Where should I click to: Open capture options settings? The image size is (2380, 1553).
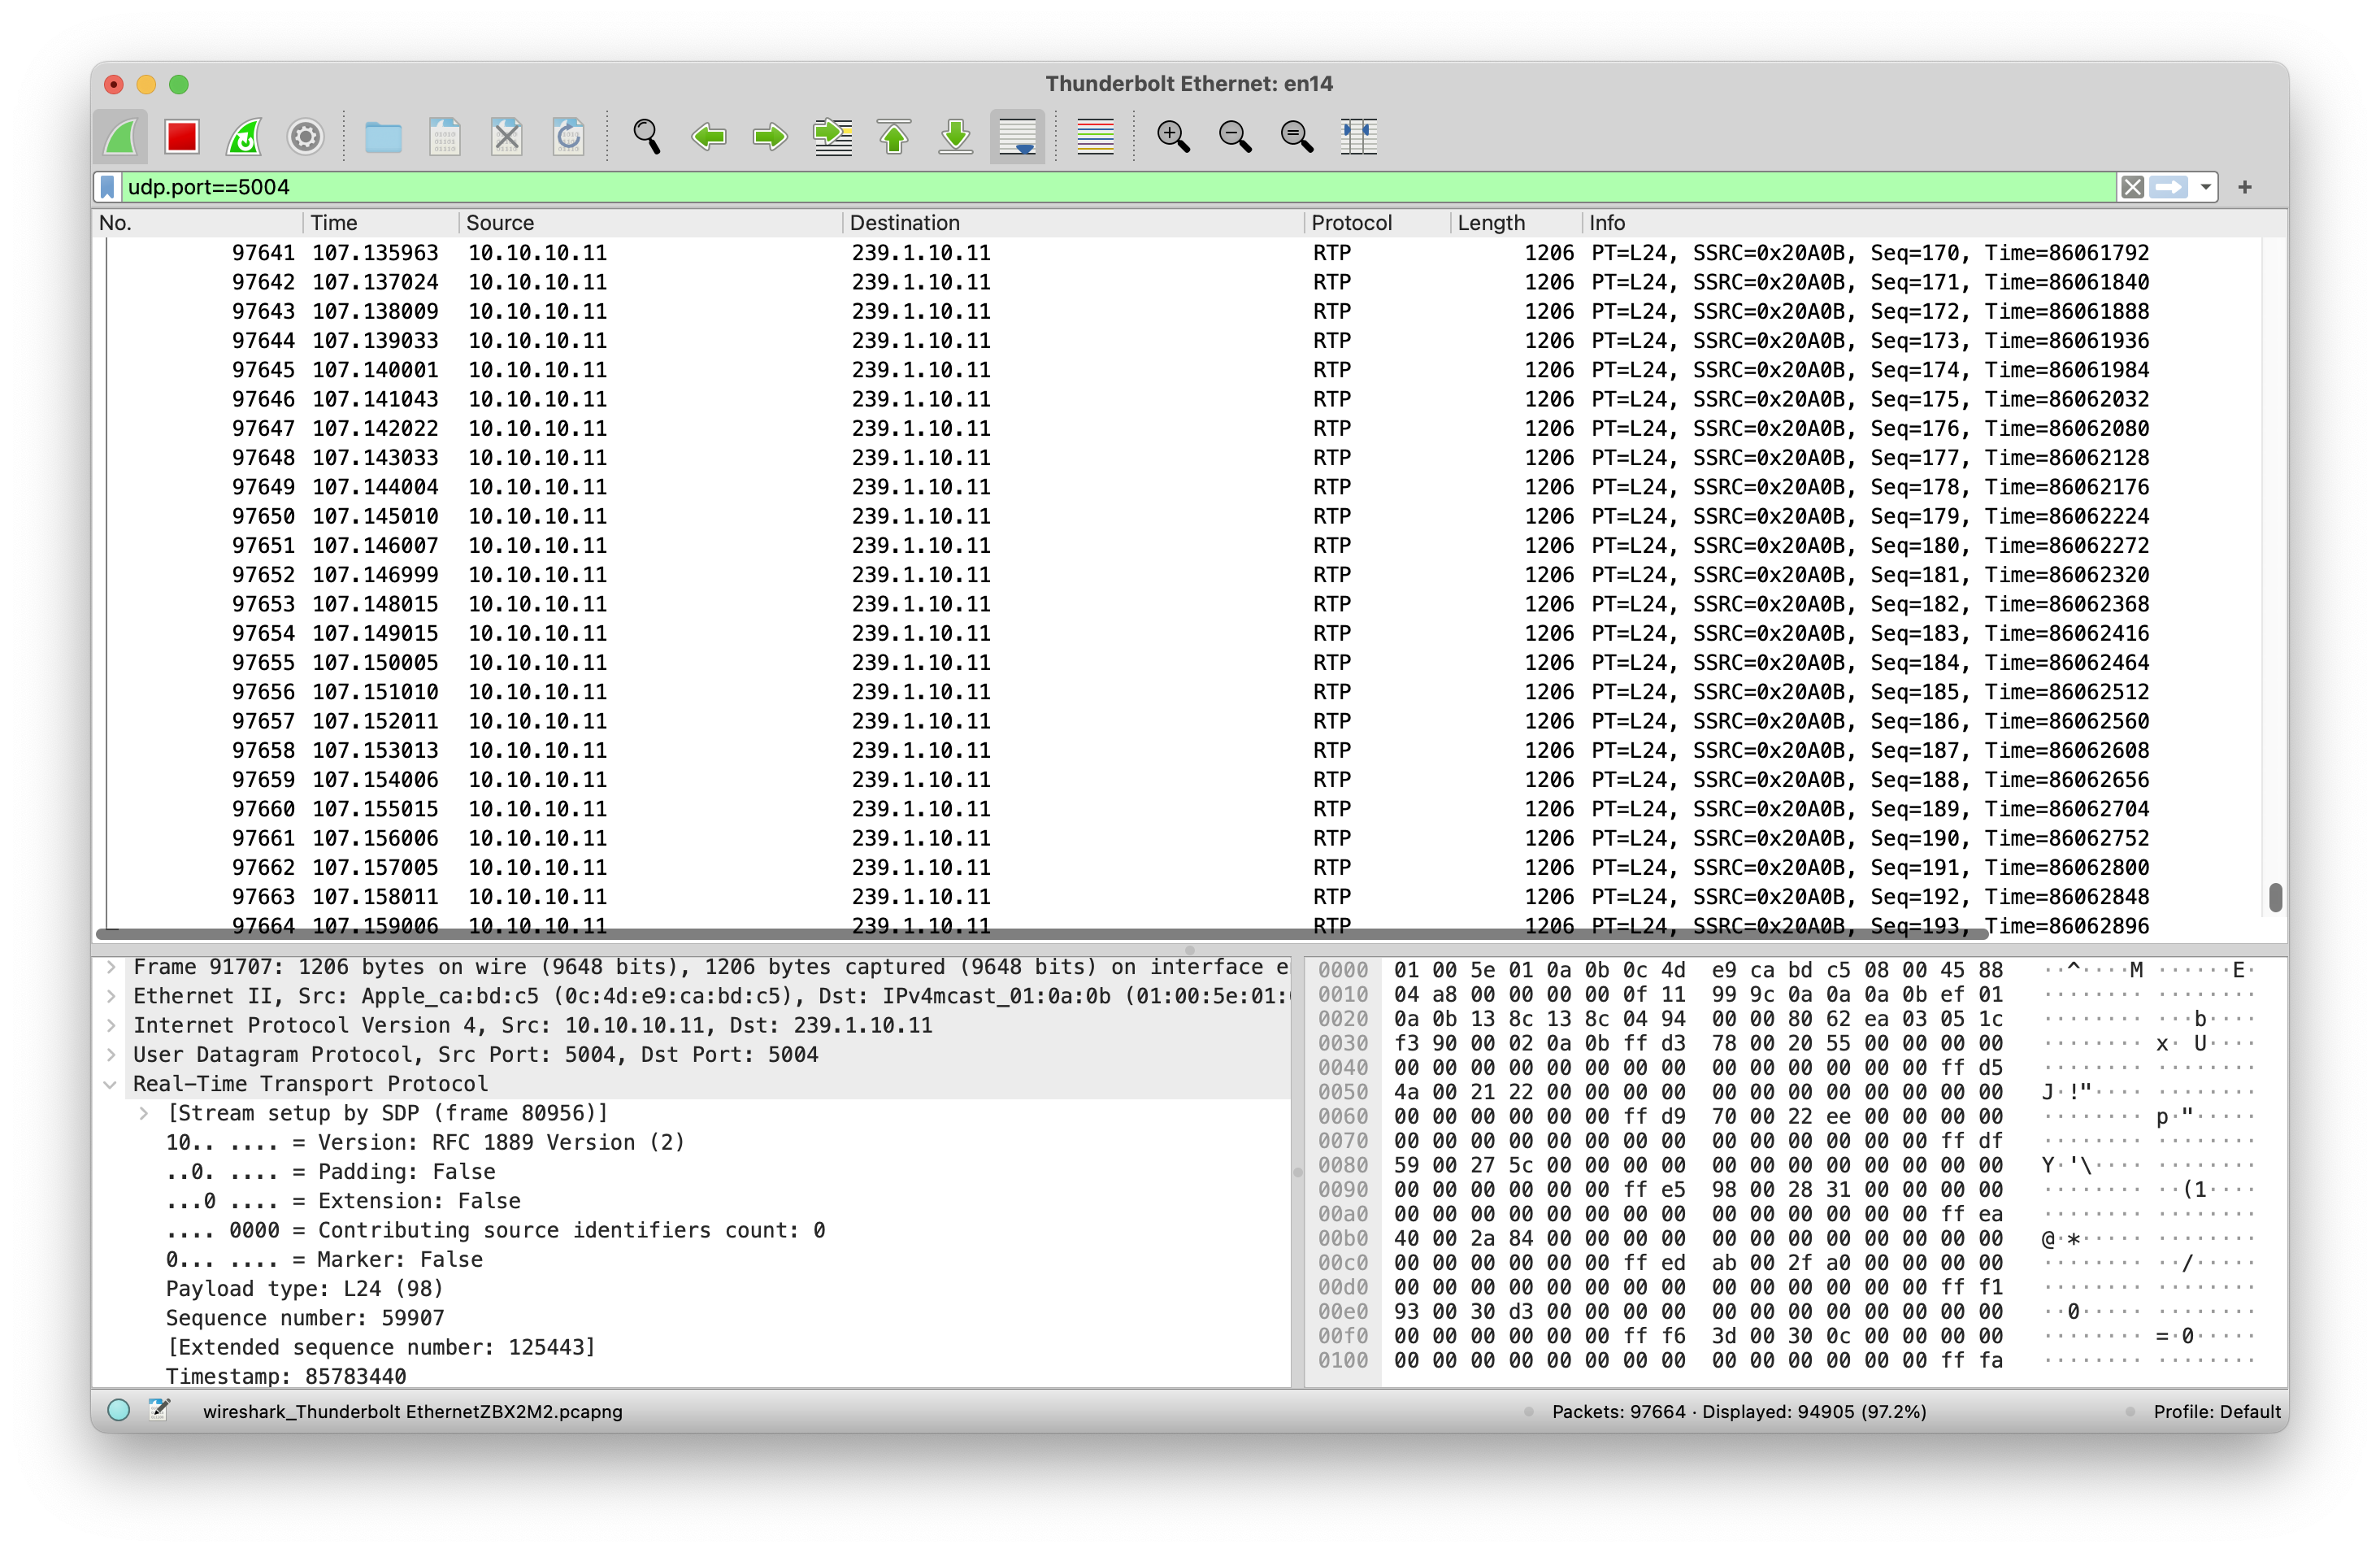[x=305, y=136]
